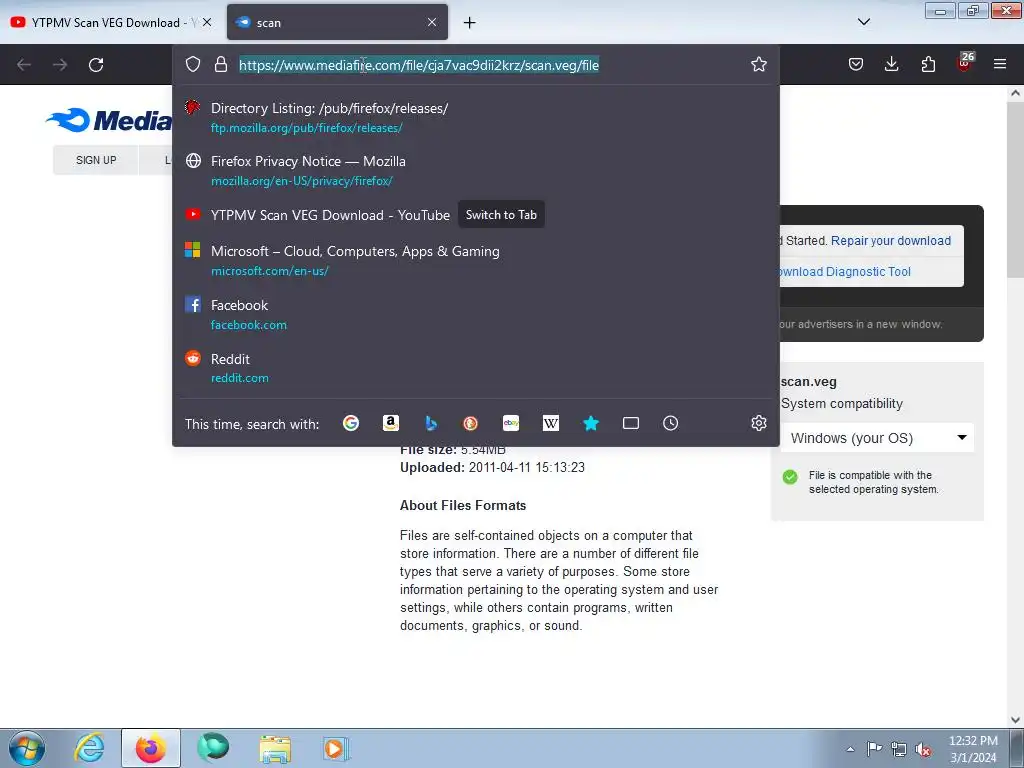Open uBlock extension icon showing 26
This screenshot has height=768, width=1024.
(965, 62)
